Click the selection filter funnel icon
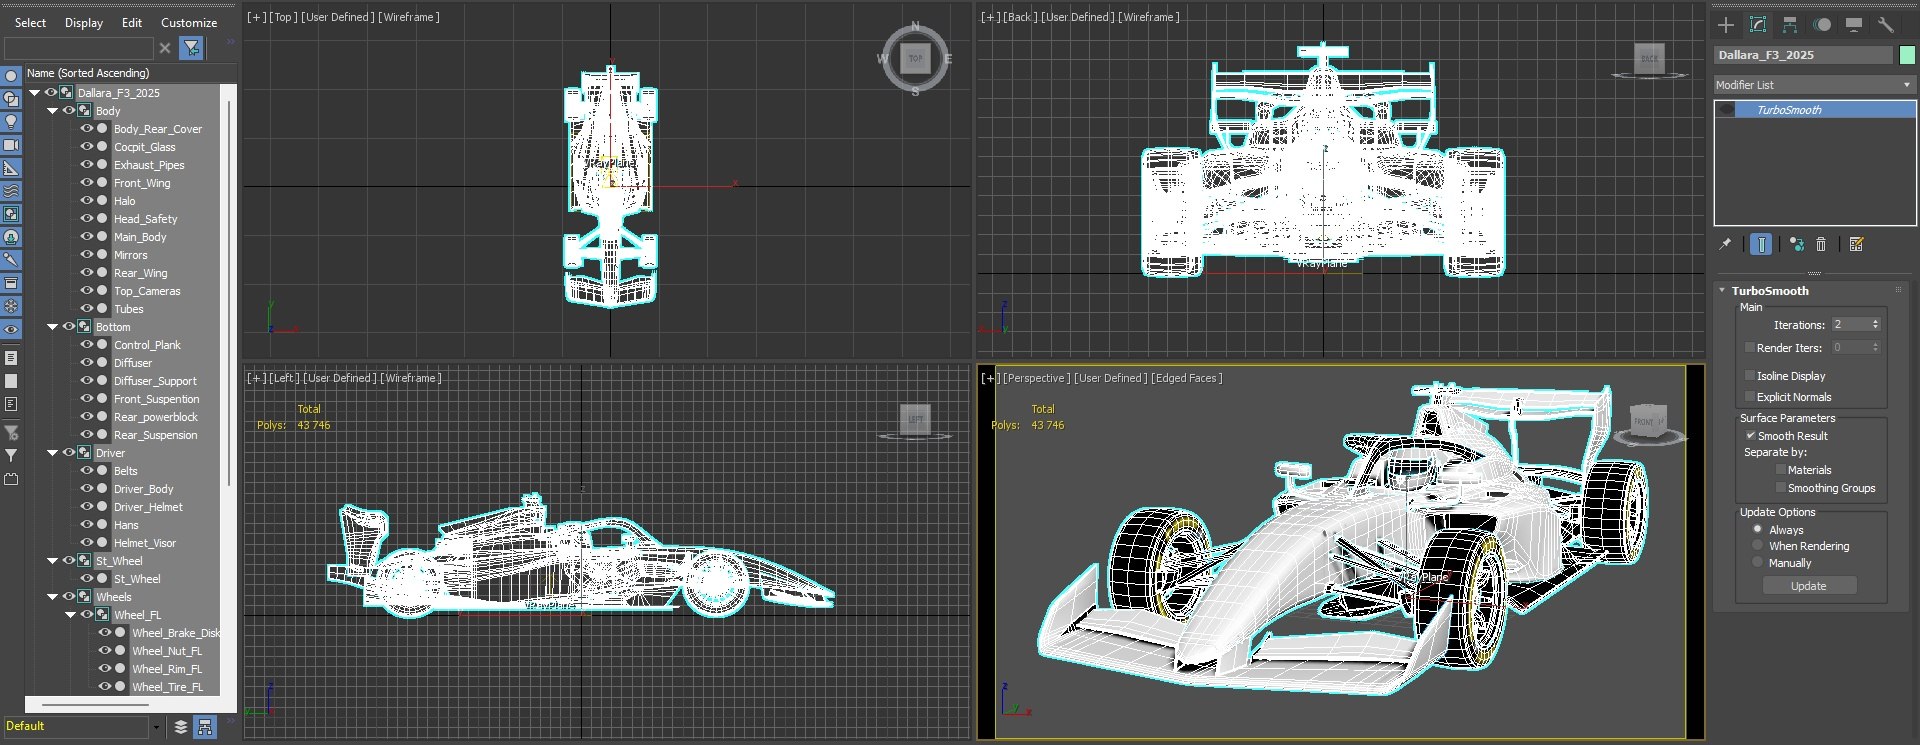The height and width of the screenshot is (745, 1920). click(191, 47)
